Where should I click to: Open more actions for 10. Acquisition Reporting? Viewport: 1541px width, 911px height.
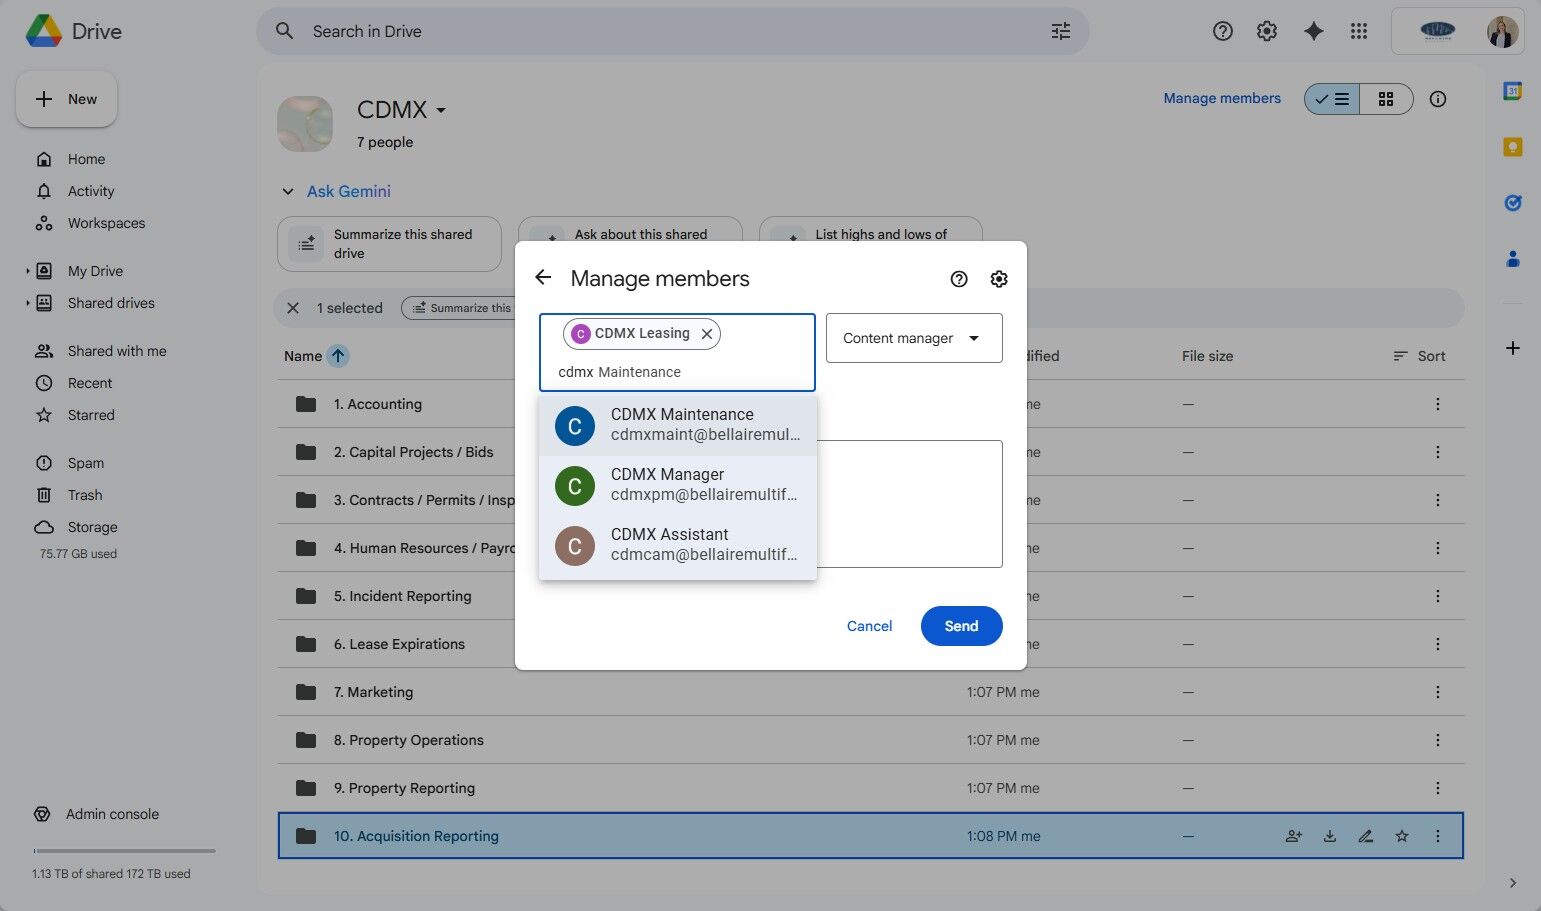tap(1438, 836)
